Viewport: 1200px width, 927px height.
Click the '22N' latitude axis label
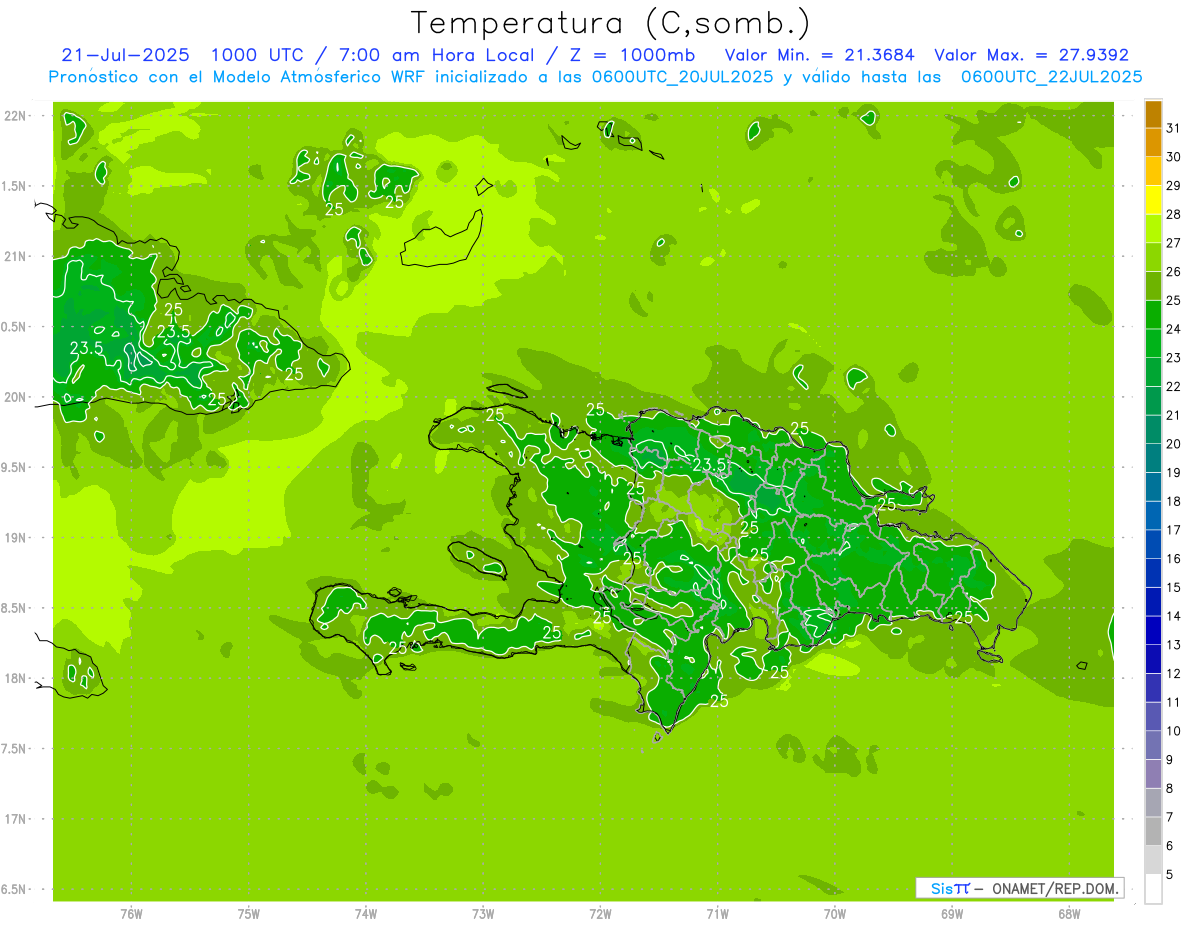14,115
